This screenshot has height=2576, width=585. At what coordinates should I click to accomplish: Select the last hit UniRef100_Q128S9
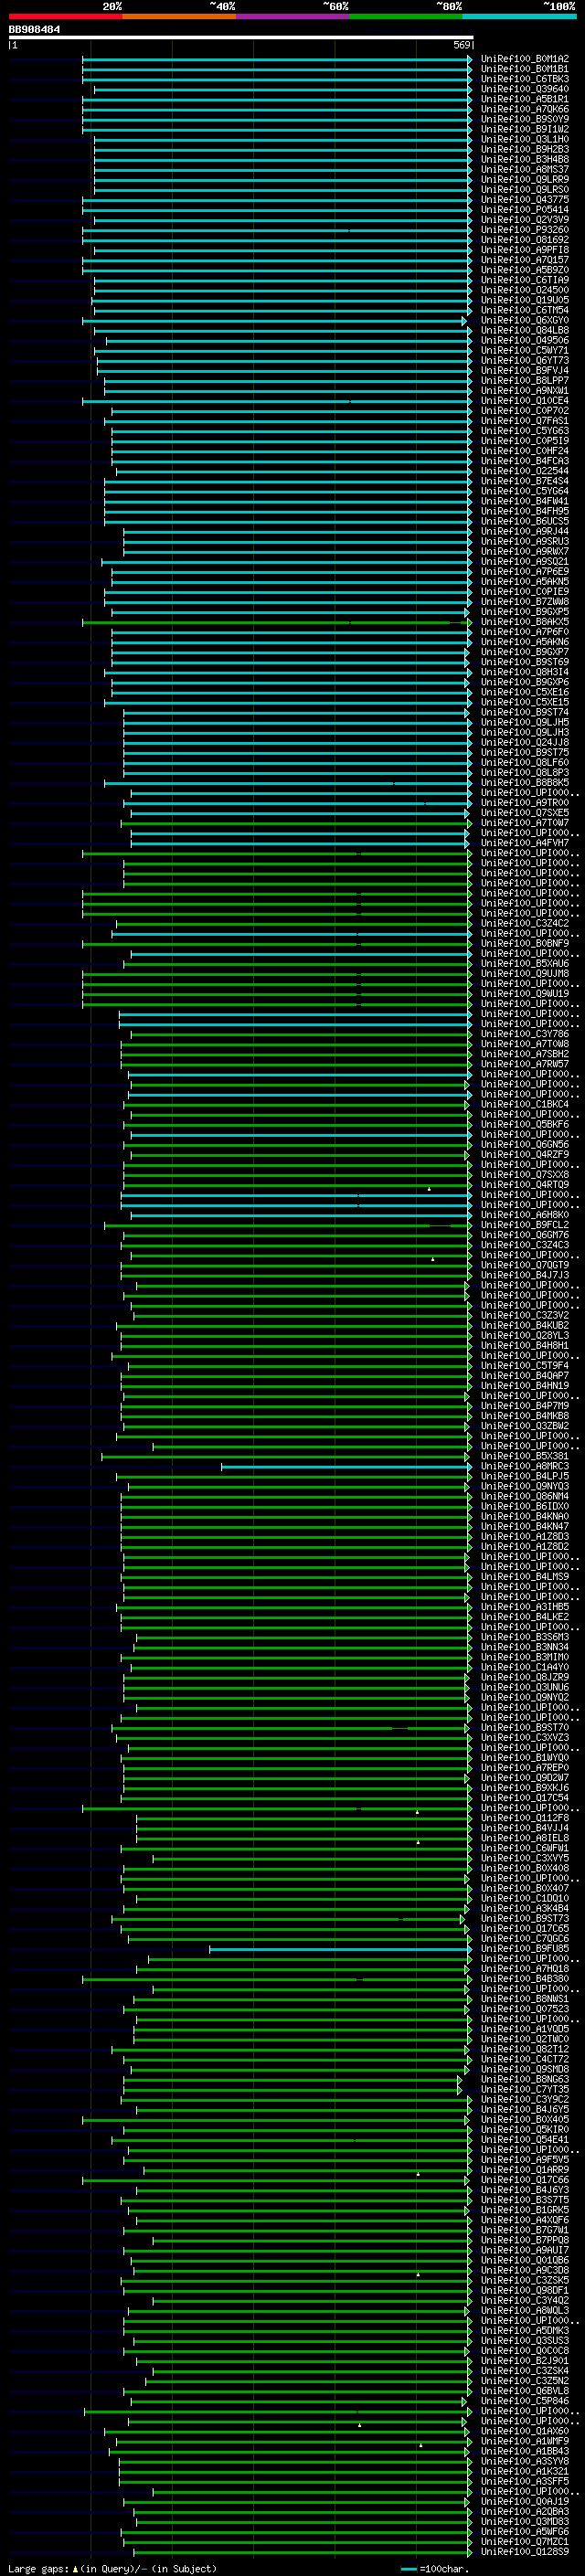pos(525,2552)
